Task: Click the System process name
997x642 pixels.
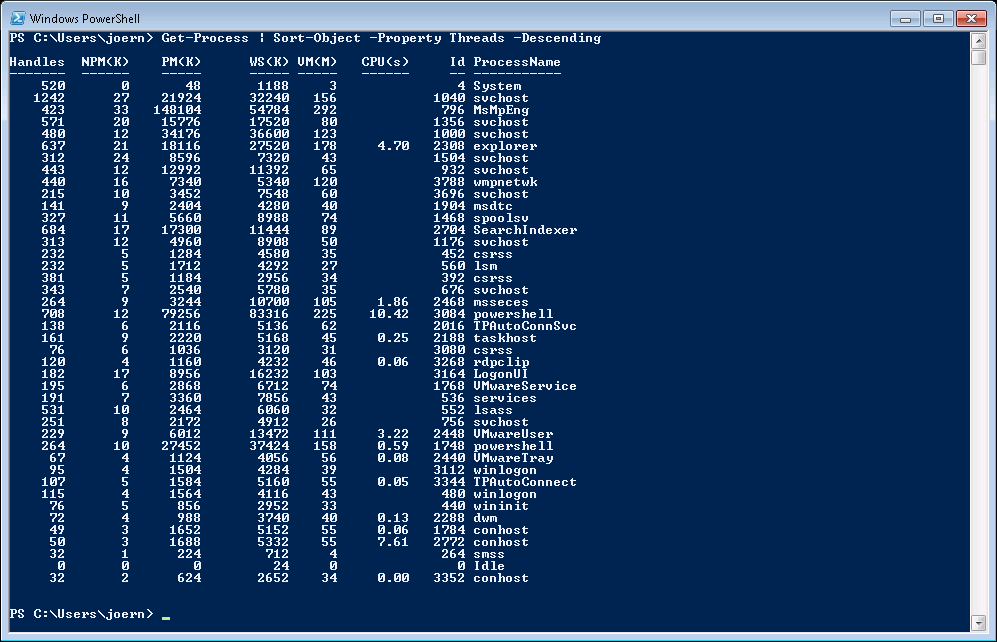Action: click(x=497, y=86)
